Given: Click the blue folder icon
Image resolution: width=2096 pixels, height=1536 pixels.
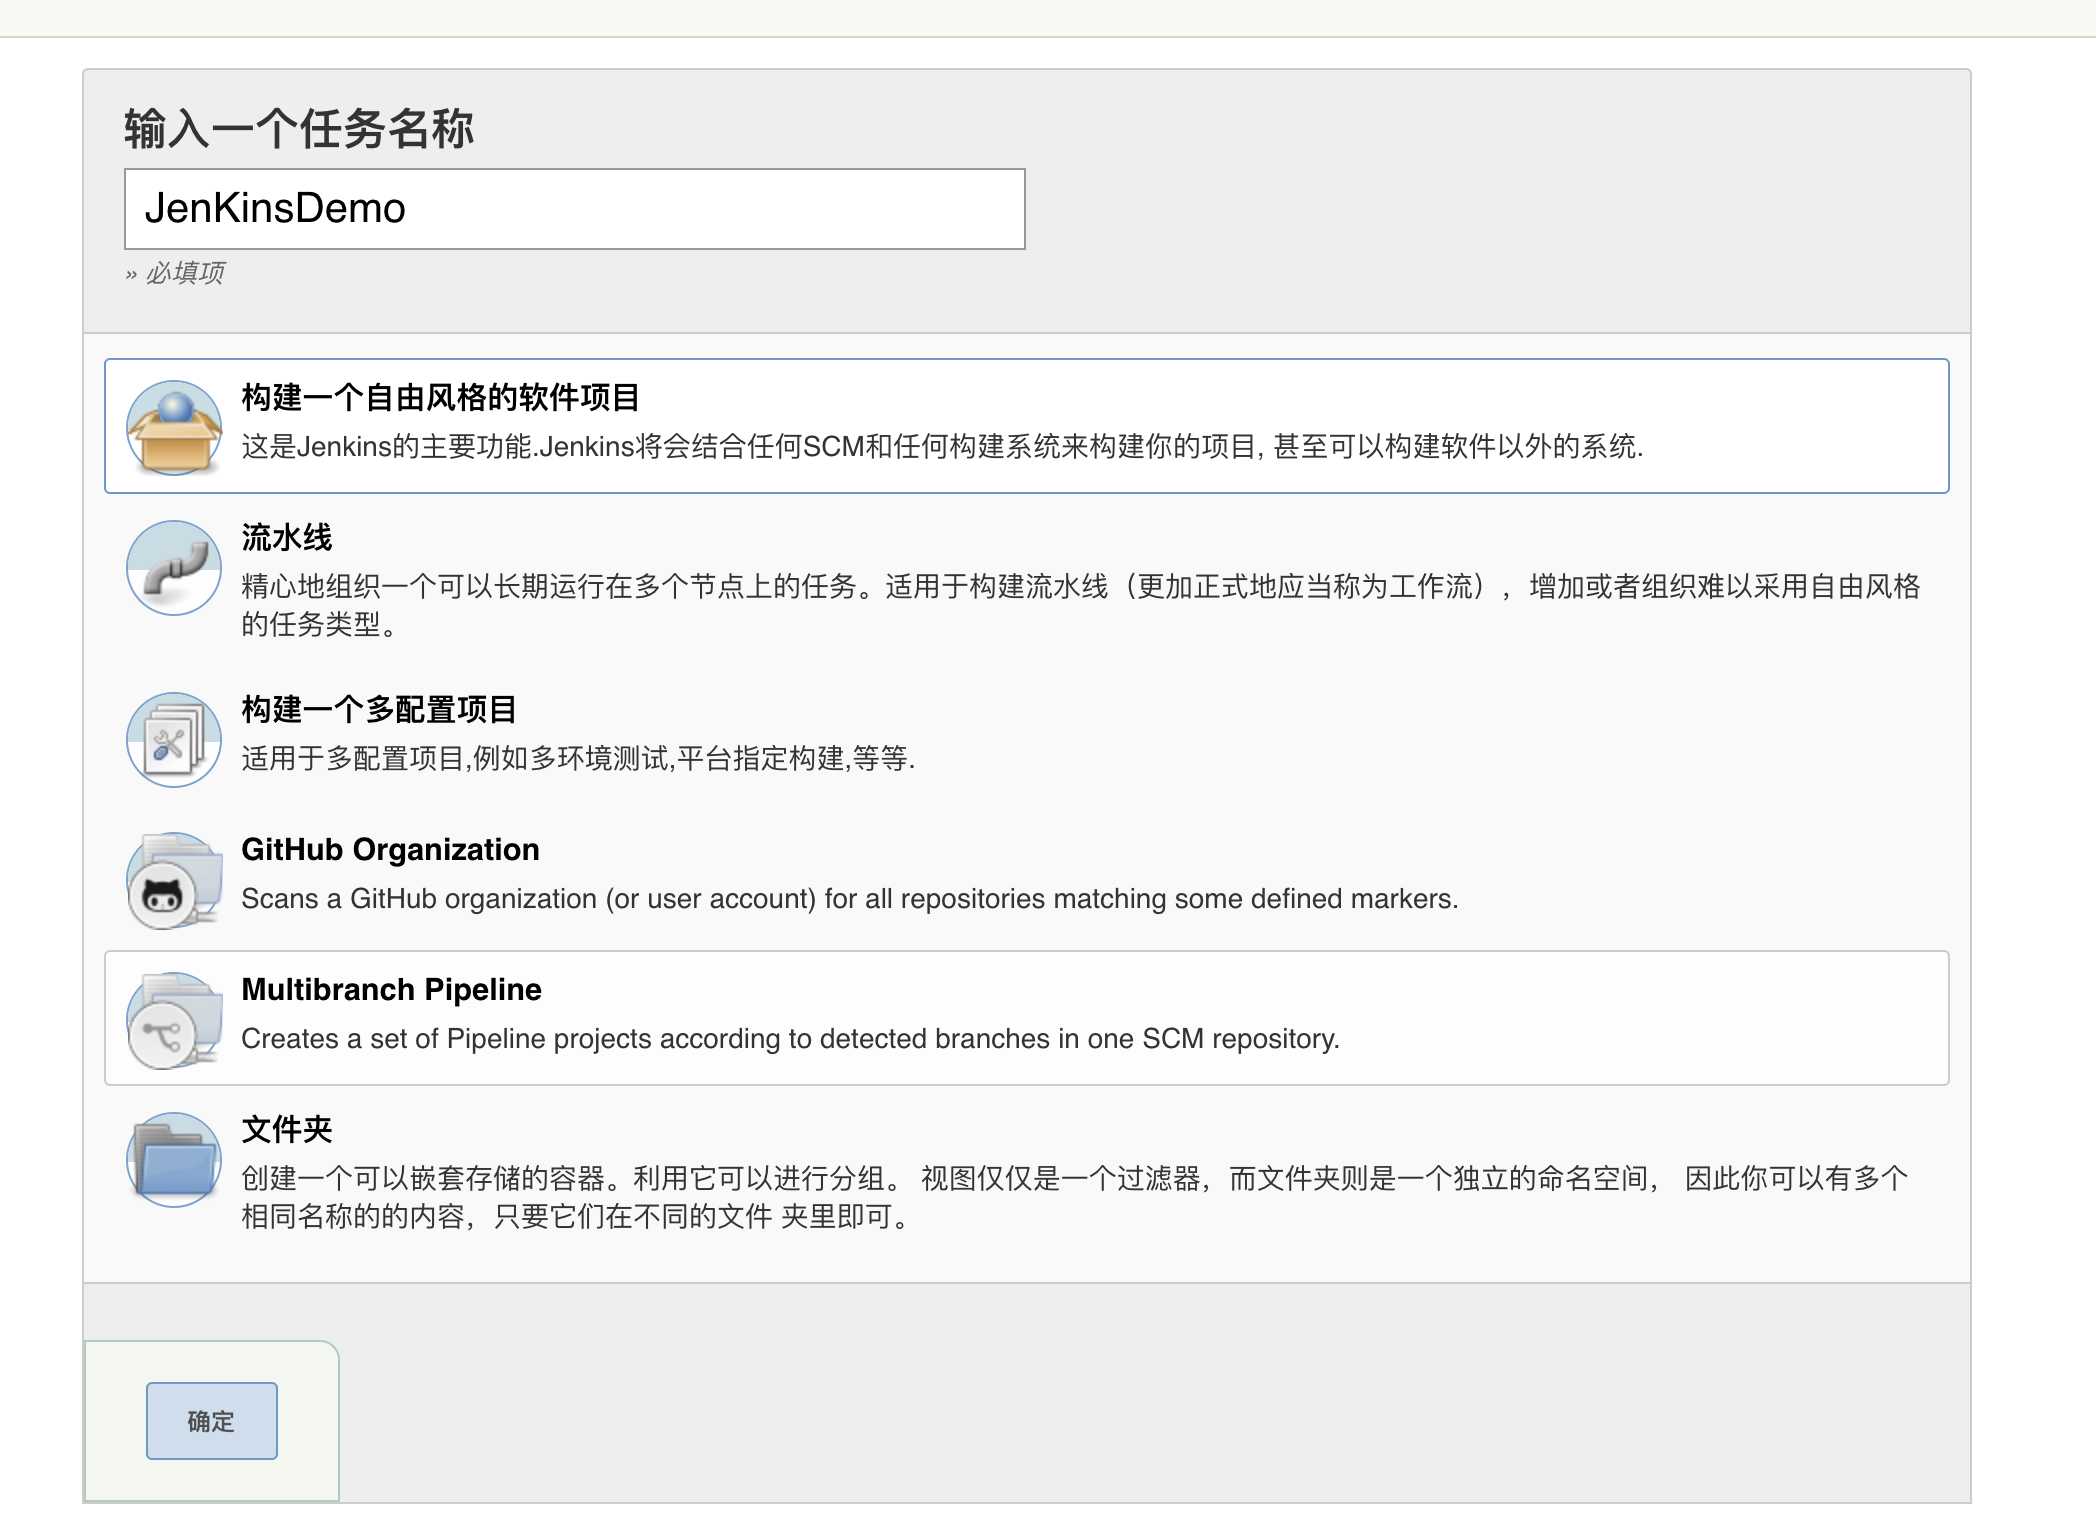Looking at the screenshot, I should [174, 1160].
